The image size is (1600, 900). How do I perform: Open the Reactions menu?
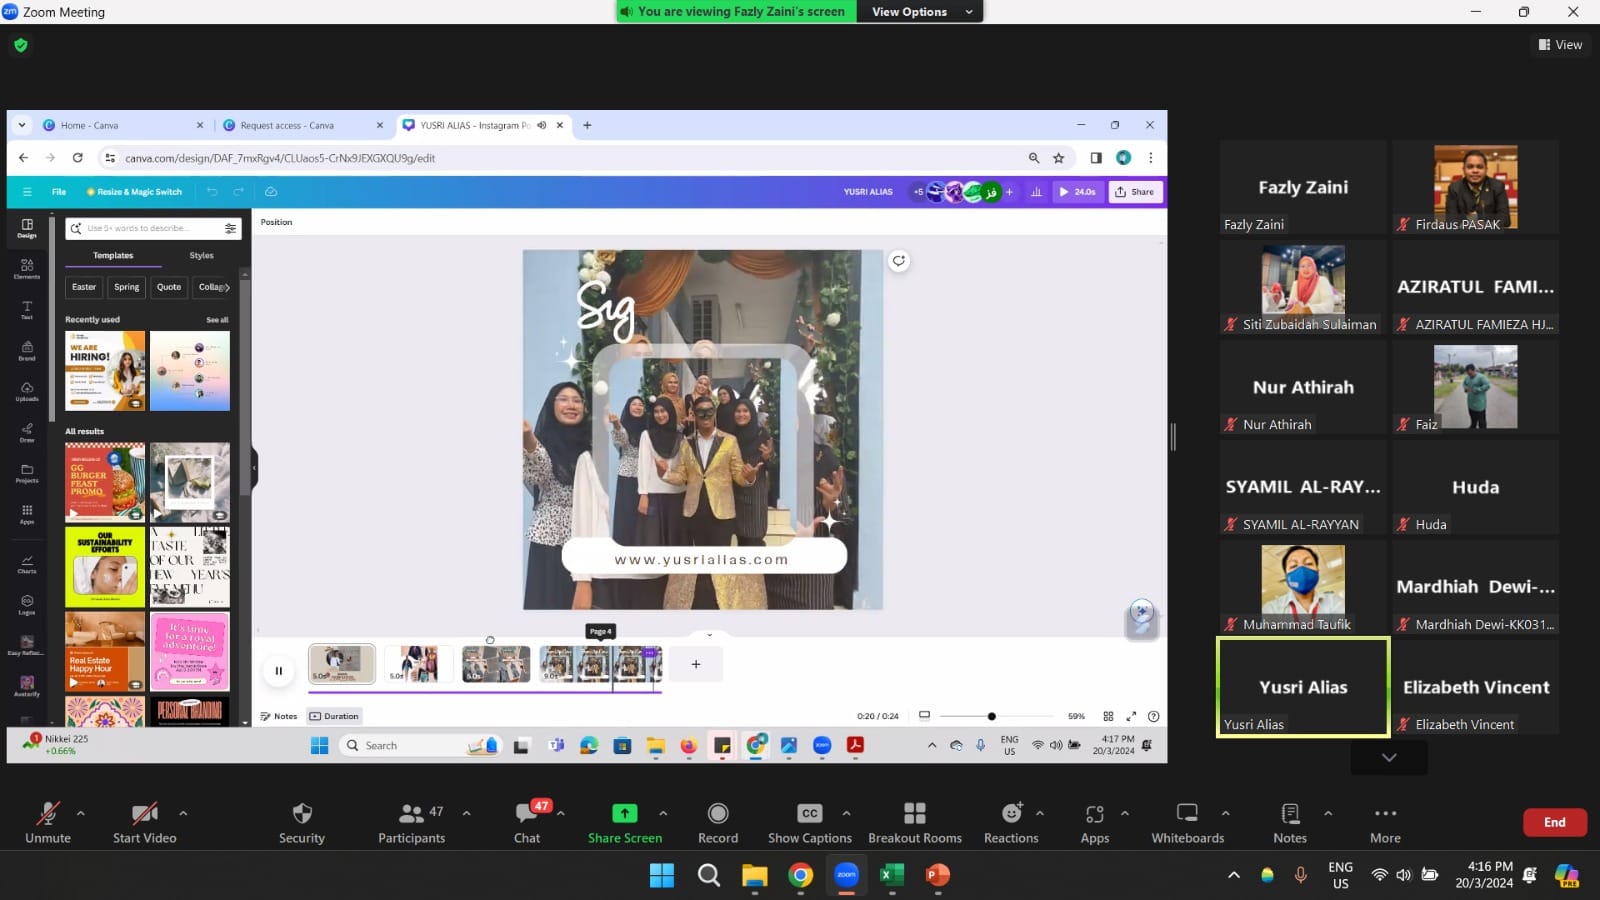click(1011, 814)
